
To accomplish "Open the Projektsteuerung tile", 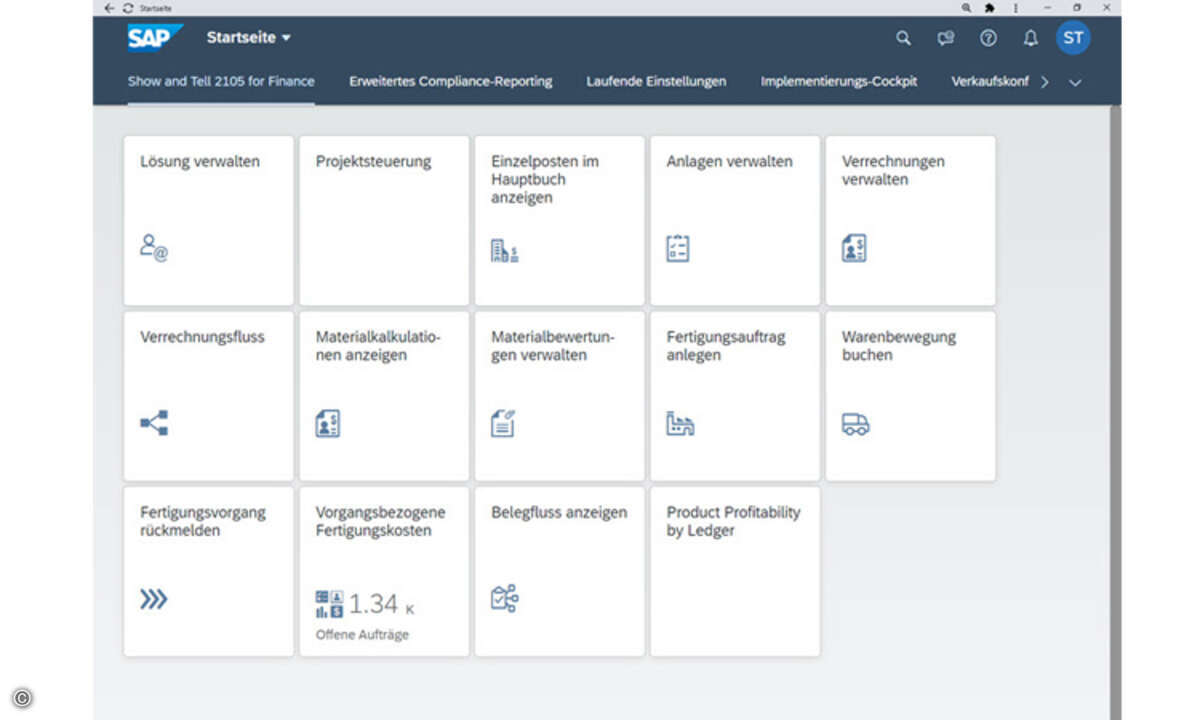I will tap(384, 220).
